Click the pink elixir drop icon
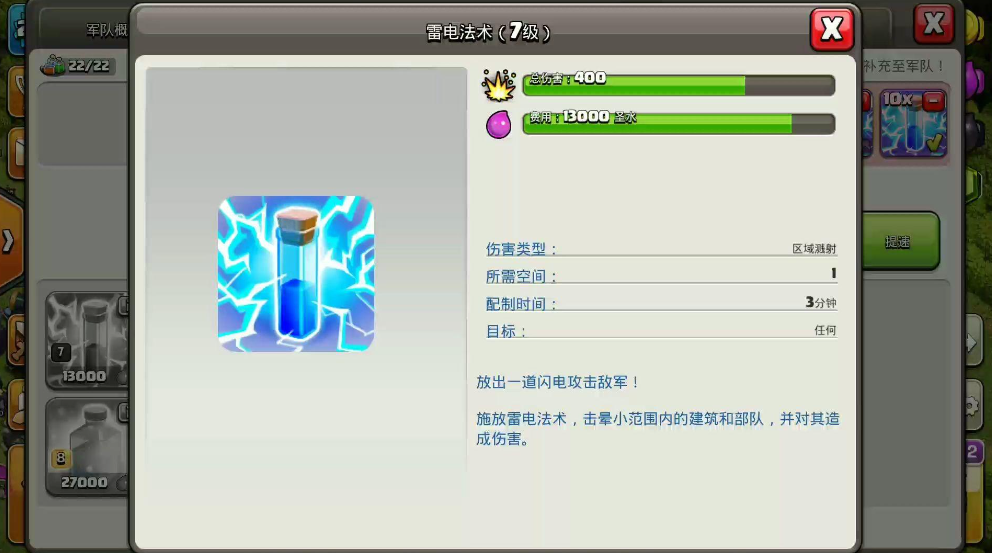 [498, 124]
